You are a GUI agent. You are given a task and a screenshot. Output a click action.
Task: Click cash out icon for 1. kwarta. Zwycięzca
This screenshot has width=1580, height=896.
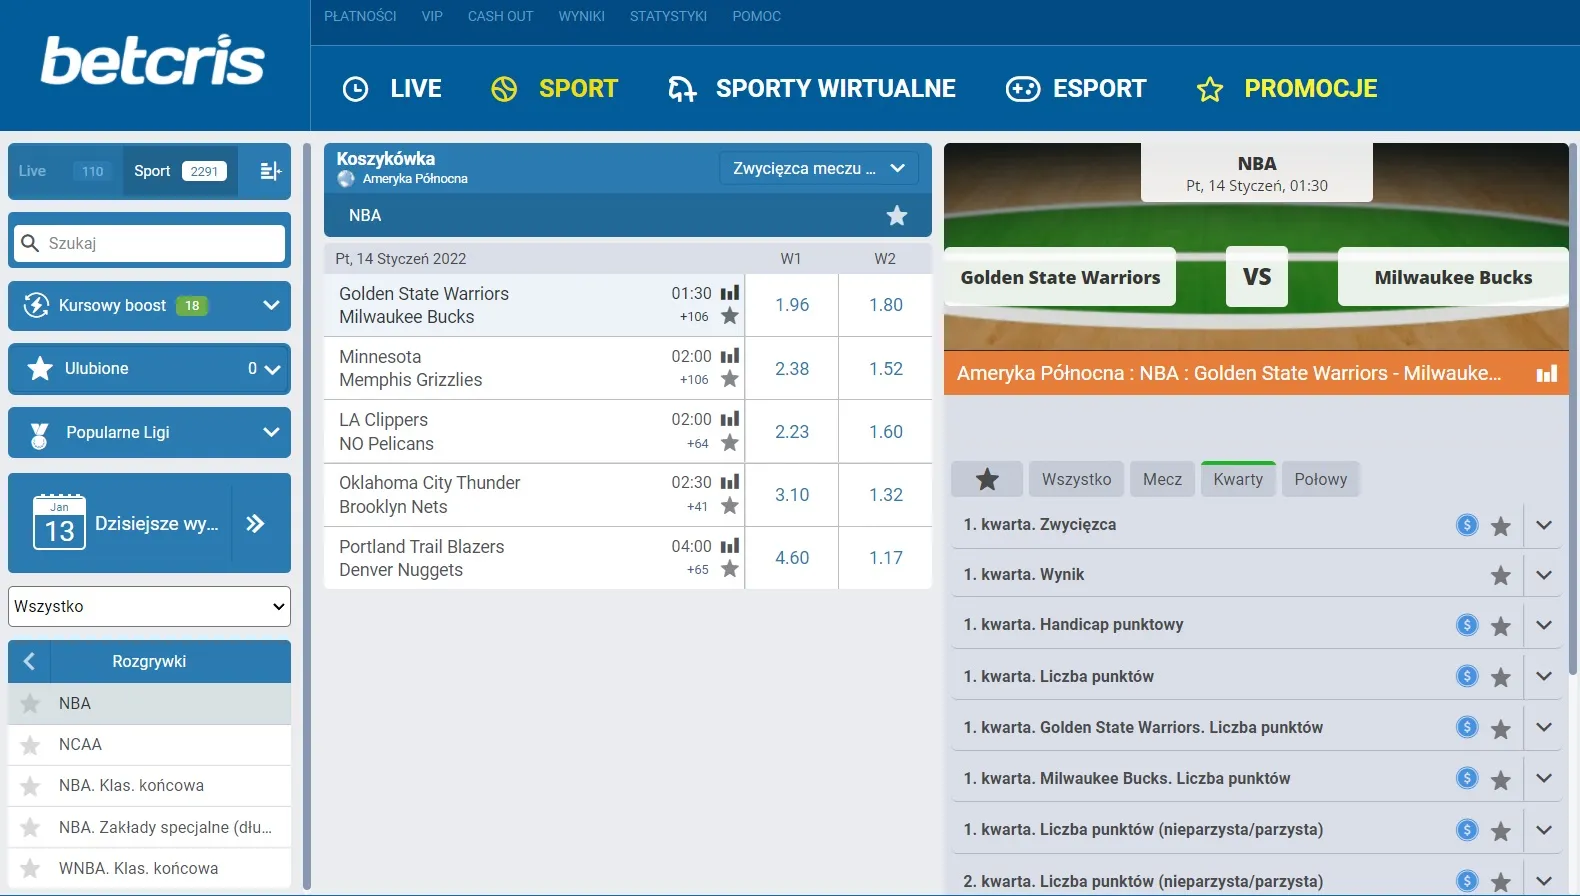coord(1466,525)
